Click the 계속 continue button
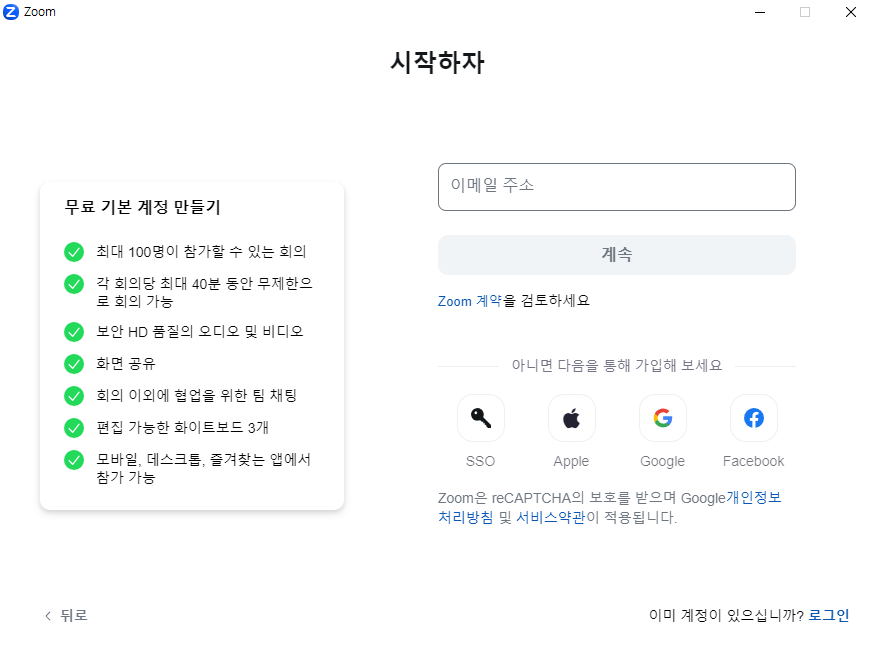 tap(616, 255)
